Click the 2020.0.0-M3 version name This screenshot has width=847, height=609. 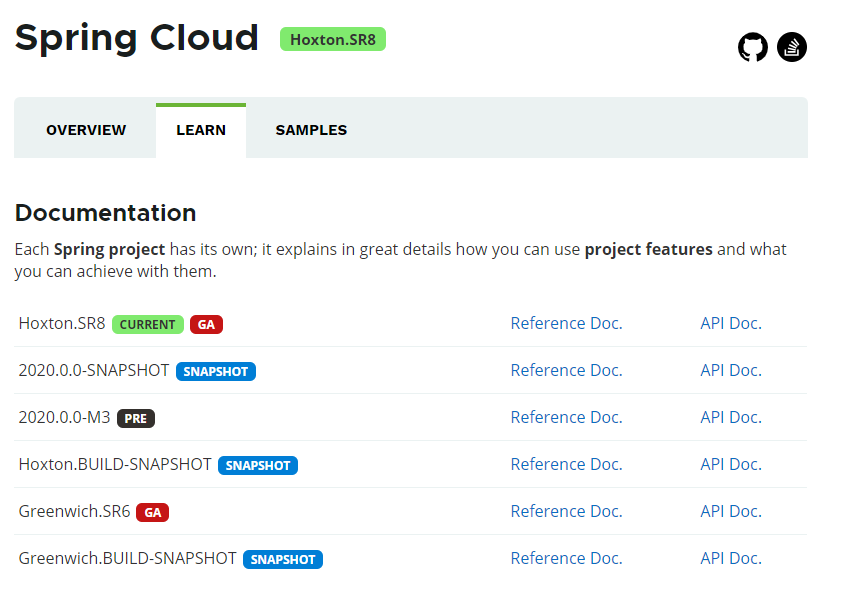(x=64, y=417)
